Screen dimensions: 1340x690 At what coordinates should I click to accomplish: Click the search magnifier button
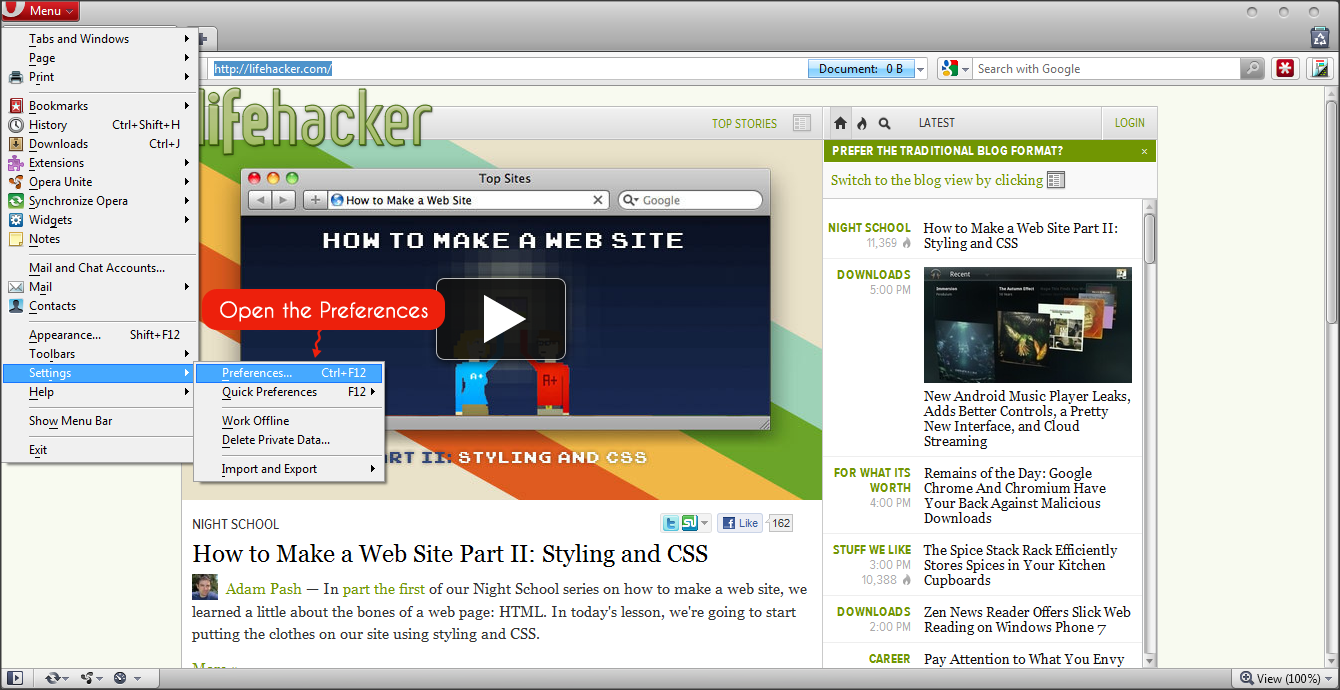click(x=1253, y=69)
